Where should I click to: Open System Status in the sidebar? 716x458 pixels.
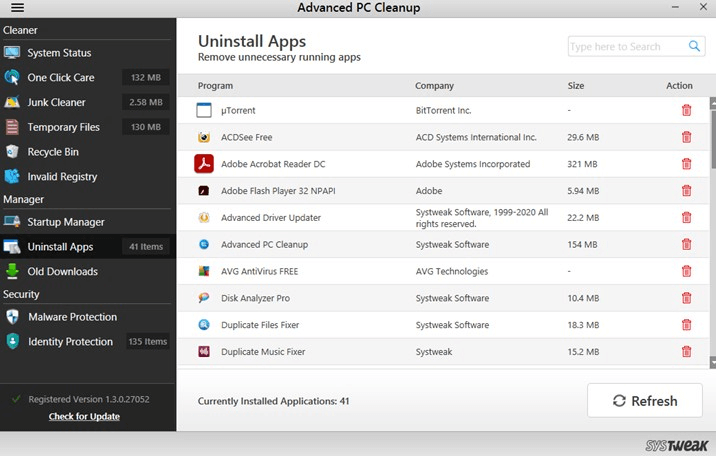tap(59, 53)
